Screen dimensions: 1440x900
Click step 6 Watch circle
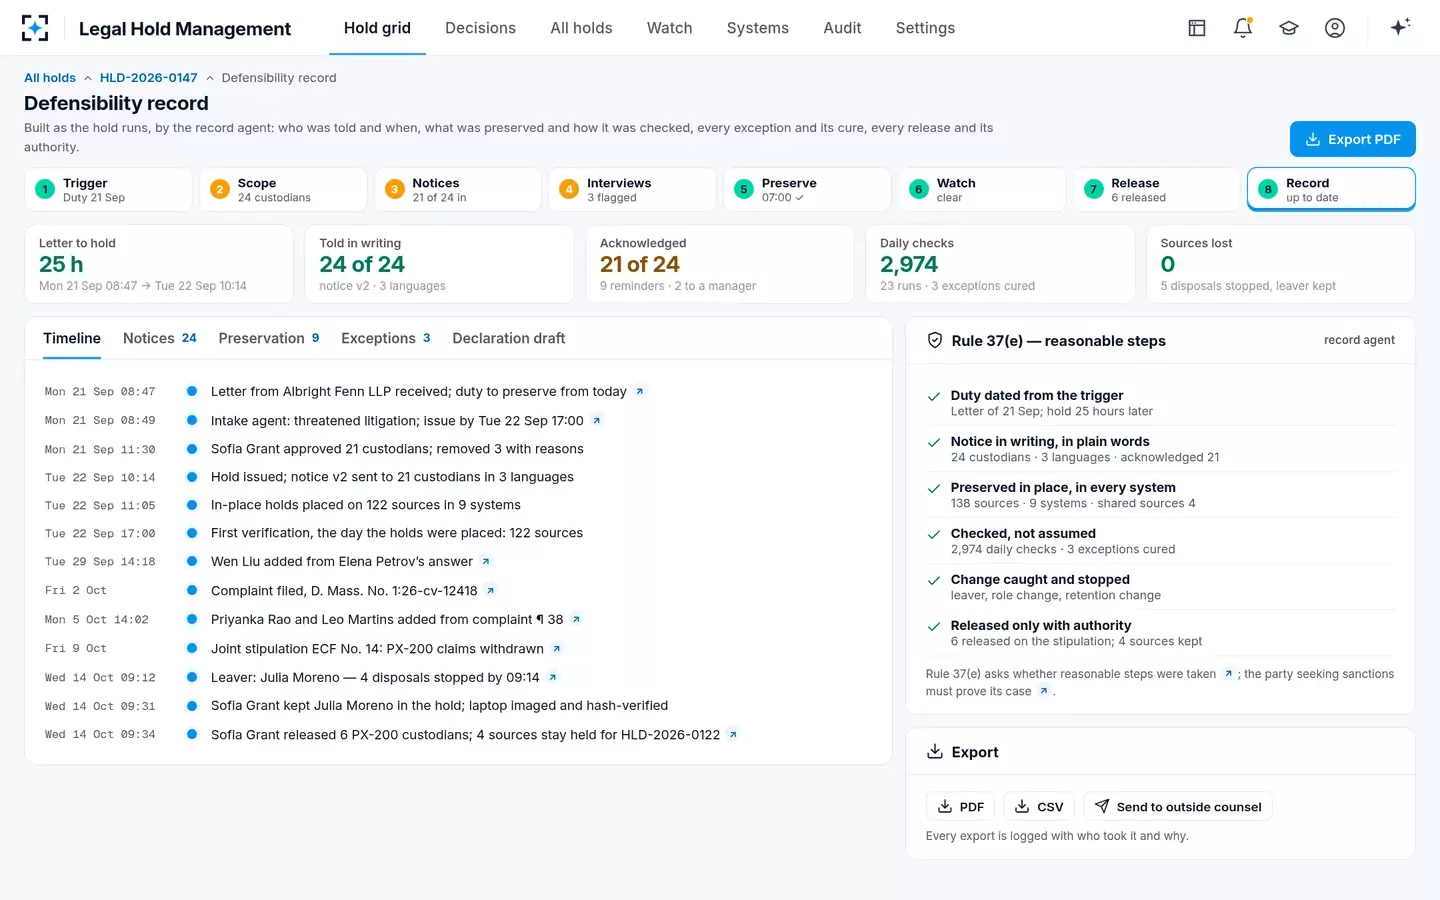(x=919, y=189)
